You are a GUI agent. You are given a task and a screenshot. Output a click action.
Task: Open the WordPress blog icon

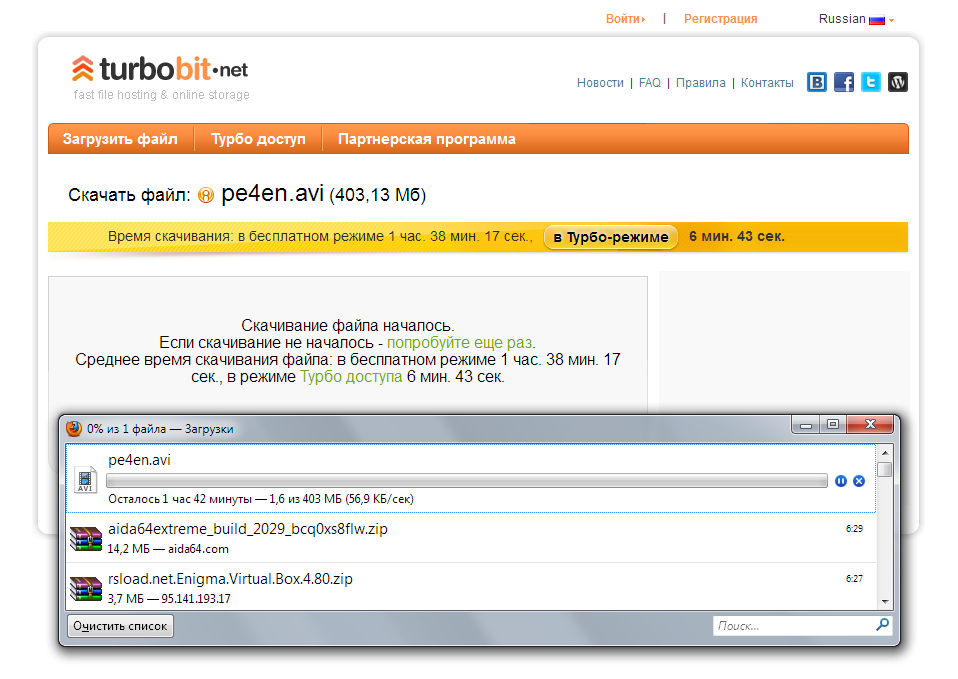[898, 82]
